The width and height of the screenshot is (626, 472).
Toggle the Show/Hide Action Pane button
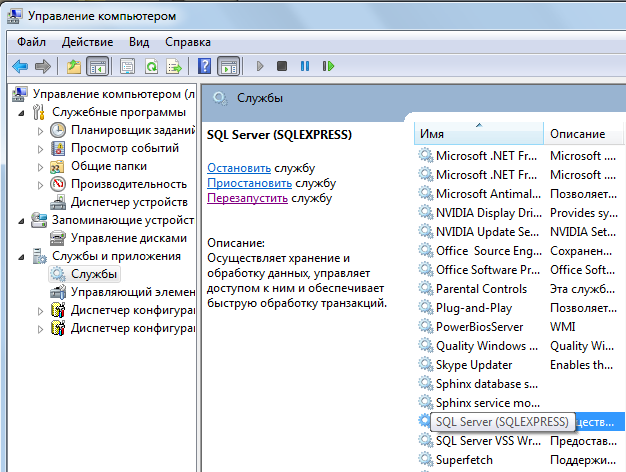tap(228, 66)
